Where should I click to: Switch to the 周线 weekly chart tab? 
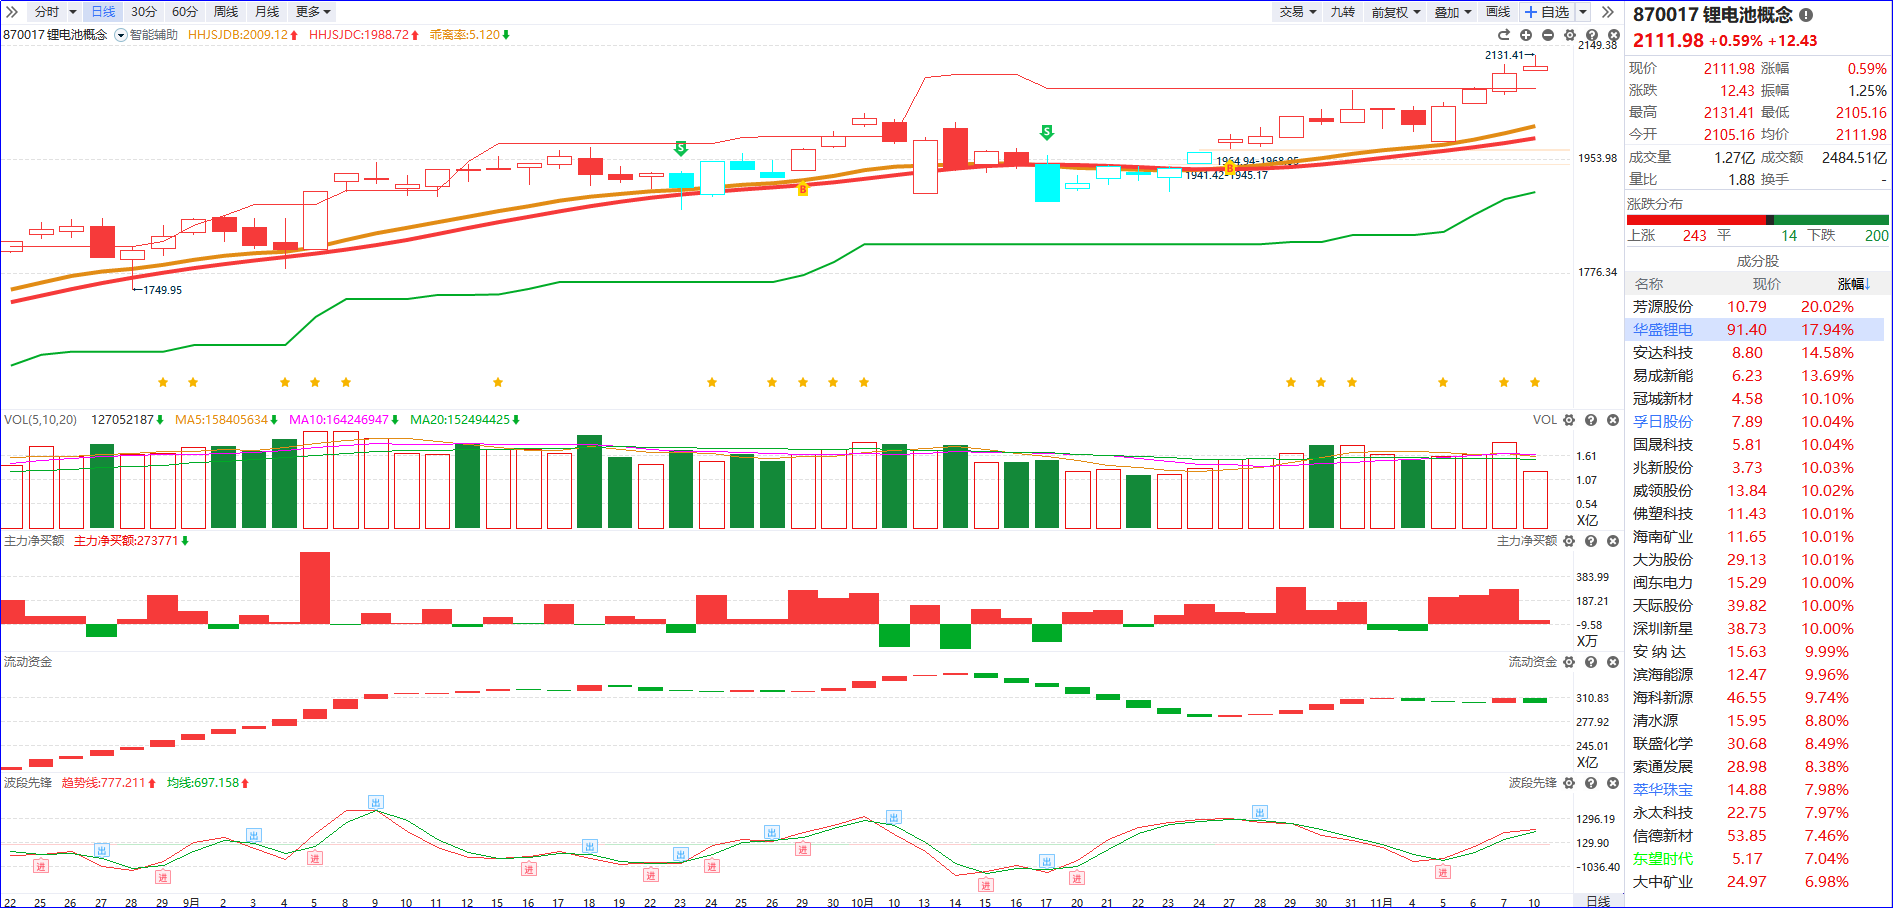coord(226,12)
